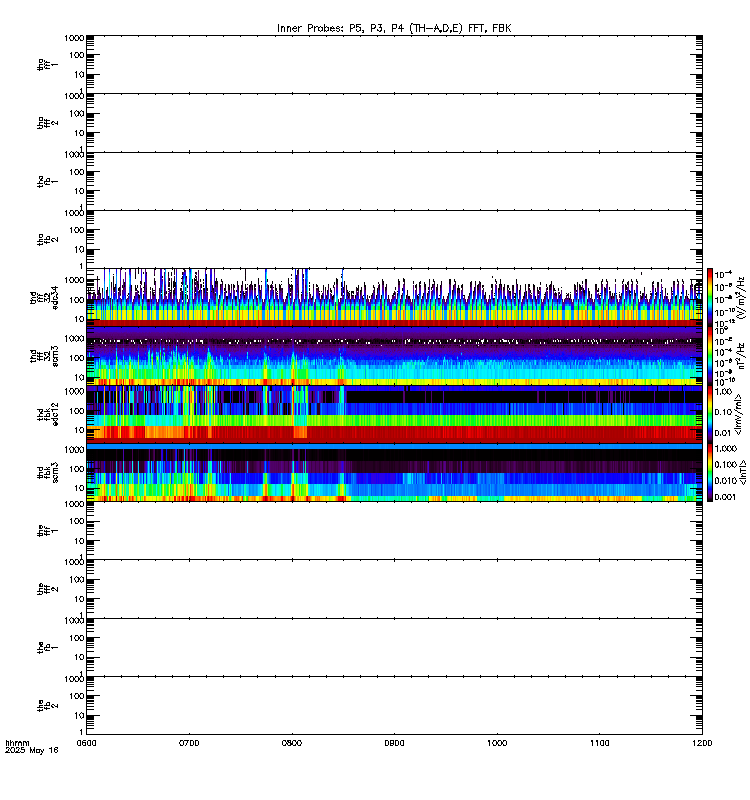Click the 'thd fbk edc12' panel label
The image size is (750, 800).
pyautogui.click(x=47, y=414)
